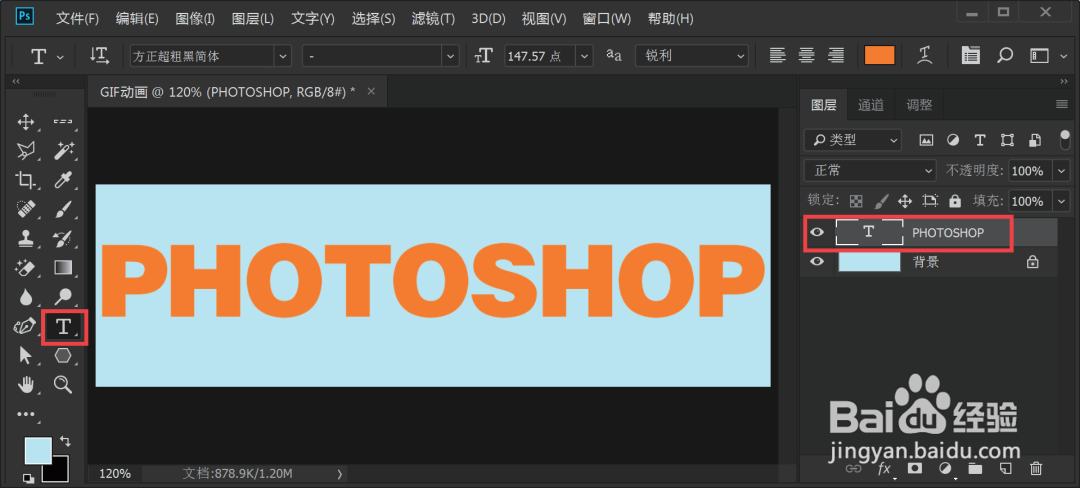Screen dimensions: 1080x488
Task: Open the 不透明度 opacity slider arrow
Action: click(1061, 170)
